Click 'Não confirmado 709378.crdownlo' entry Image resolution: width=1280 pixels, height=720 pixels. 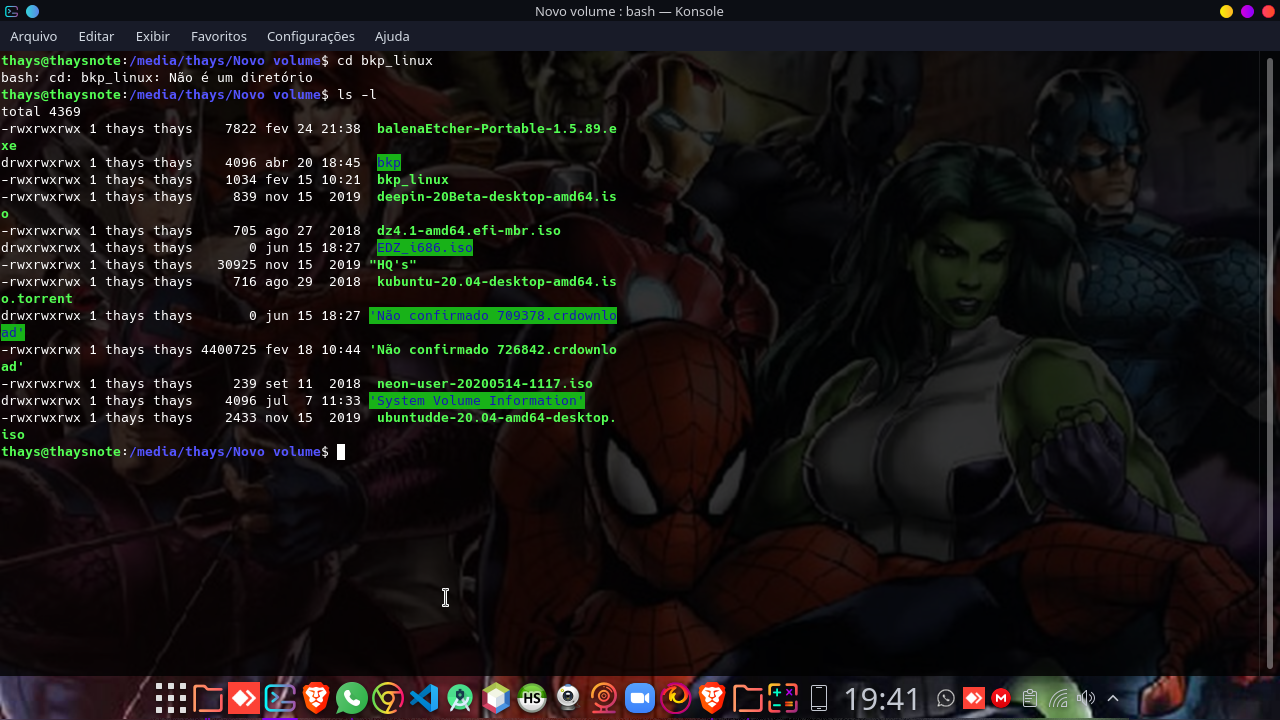(x=493, y=315)
